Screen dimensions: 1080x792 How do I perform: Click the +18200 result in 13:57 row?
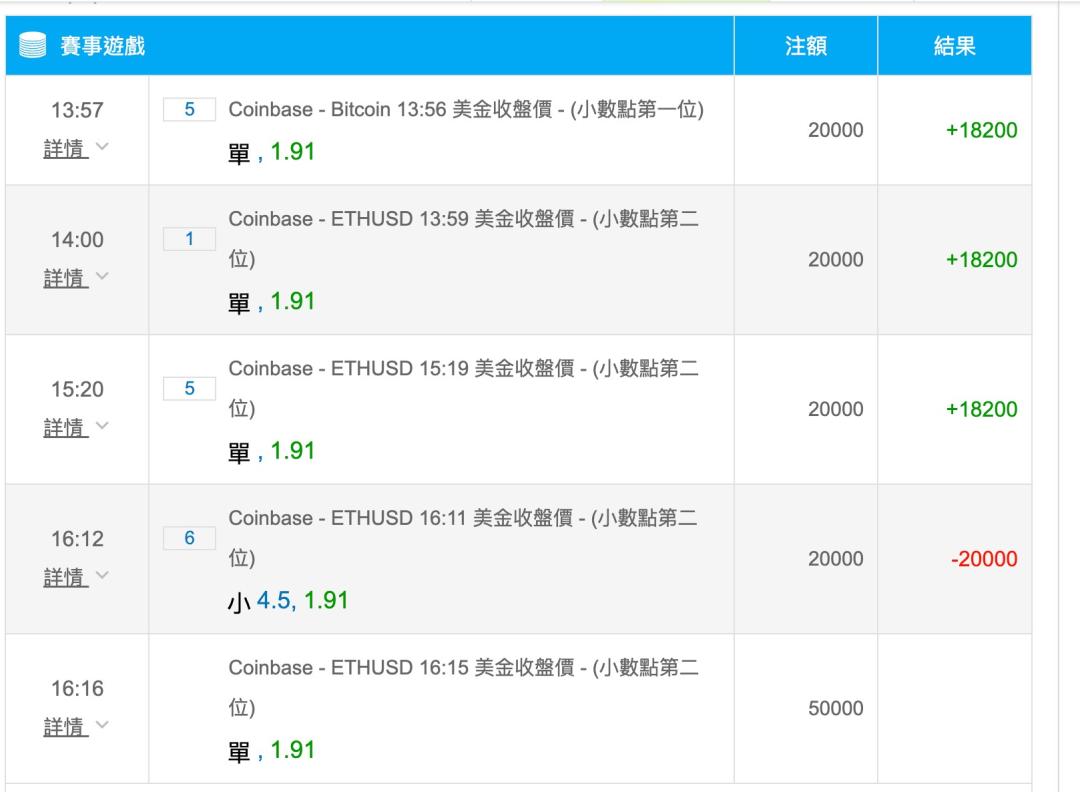pyautogui.click(x=982, y=129)
